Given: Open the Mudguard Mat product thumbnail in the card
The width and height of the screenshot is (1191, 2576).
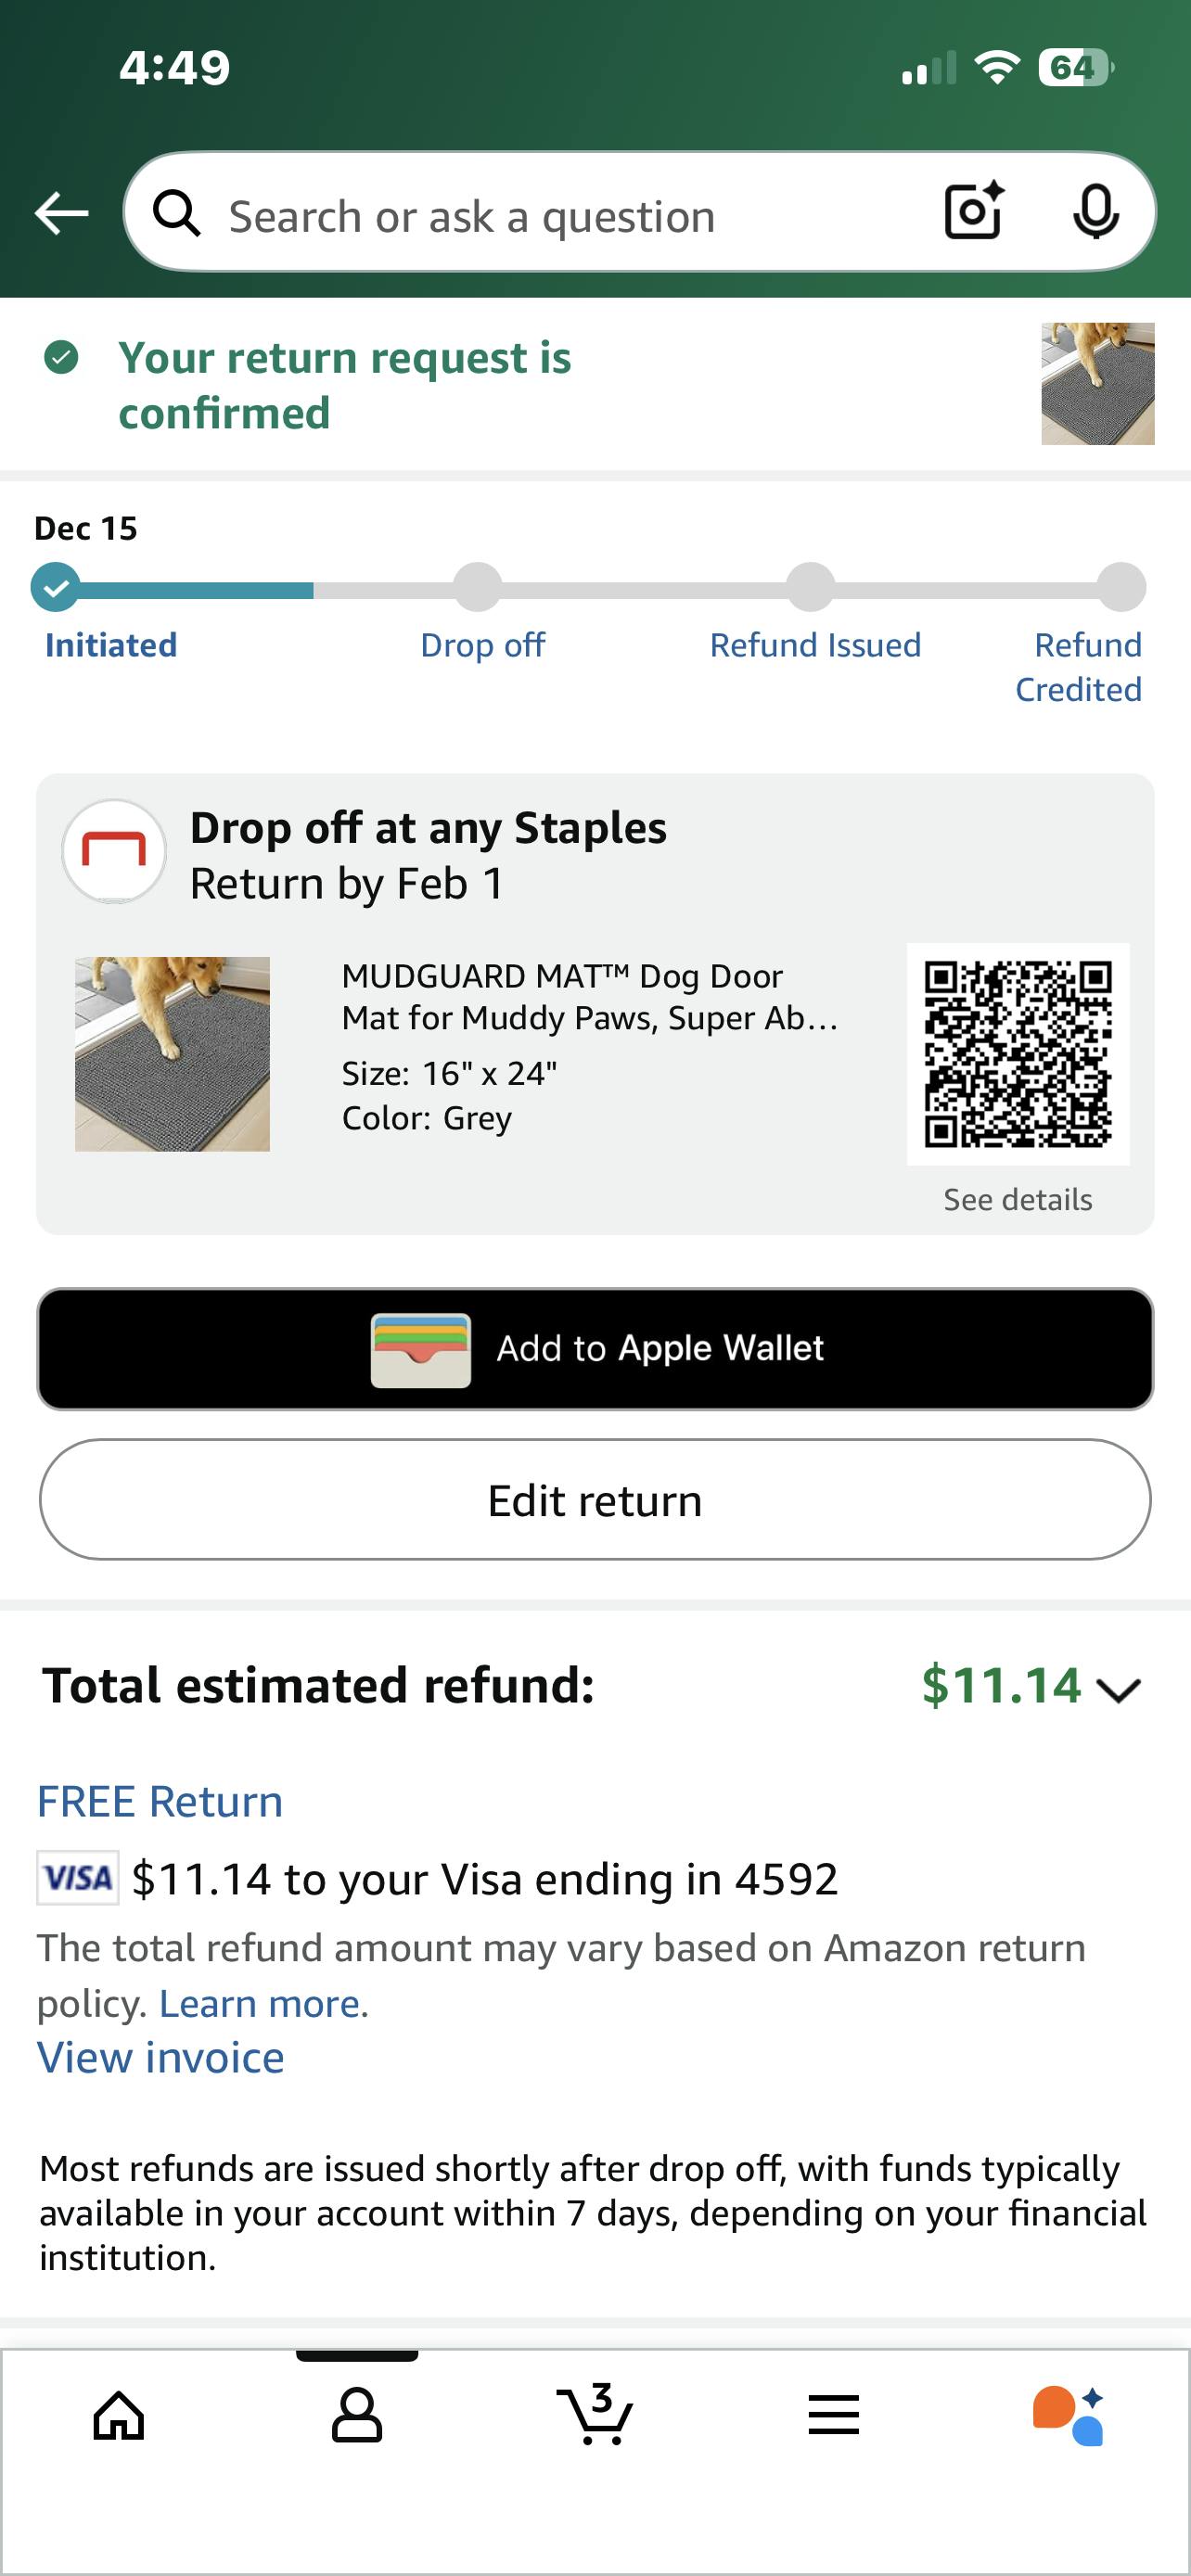Looking at the screenshot, I should (x=172, y=1054).
